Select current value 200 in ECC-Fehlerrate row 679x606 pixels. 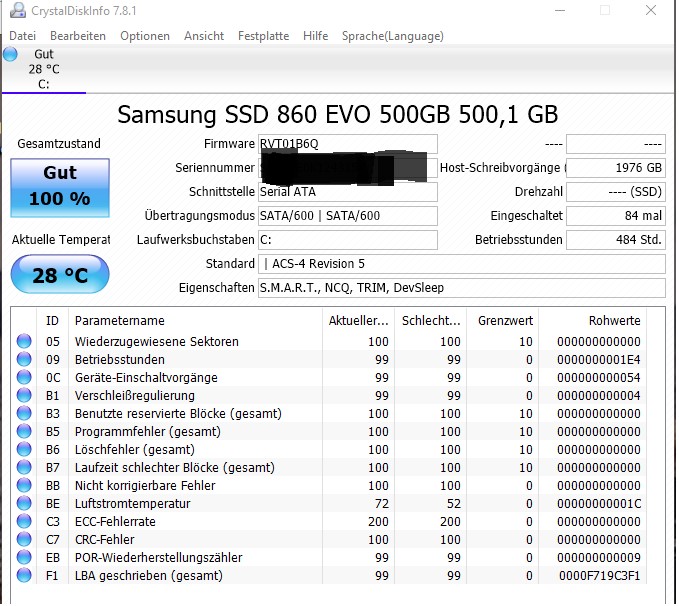point(378,521)
